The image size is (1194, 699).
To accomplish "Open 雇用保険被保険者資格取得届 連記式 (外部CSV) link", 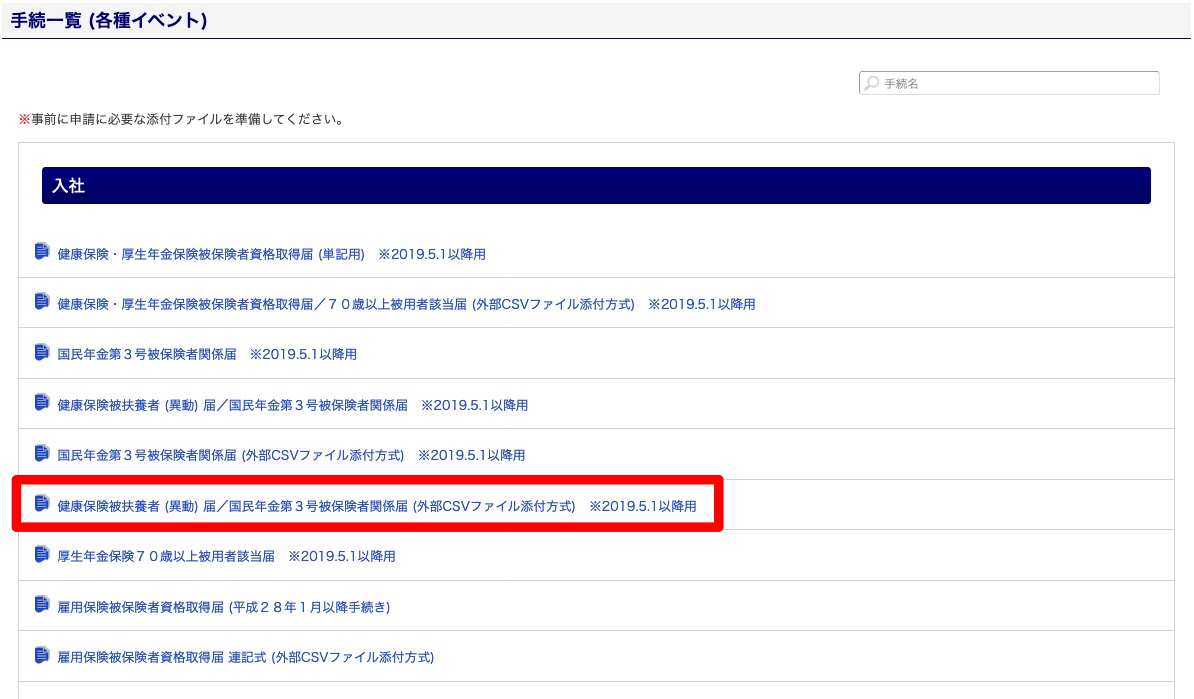I will (x=245, y=657).
